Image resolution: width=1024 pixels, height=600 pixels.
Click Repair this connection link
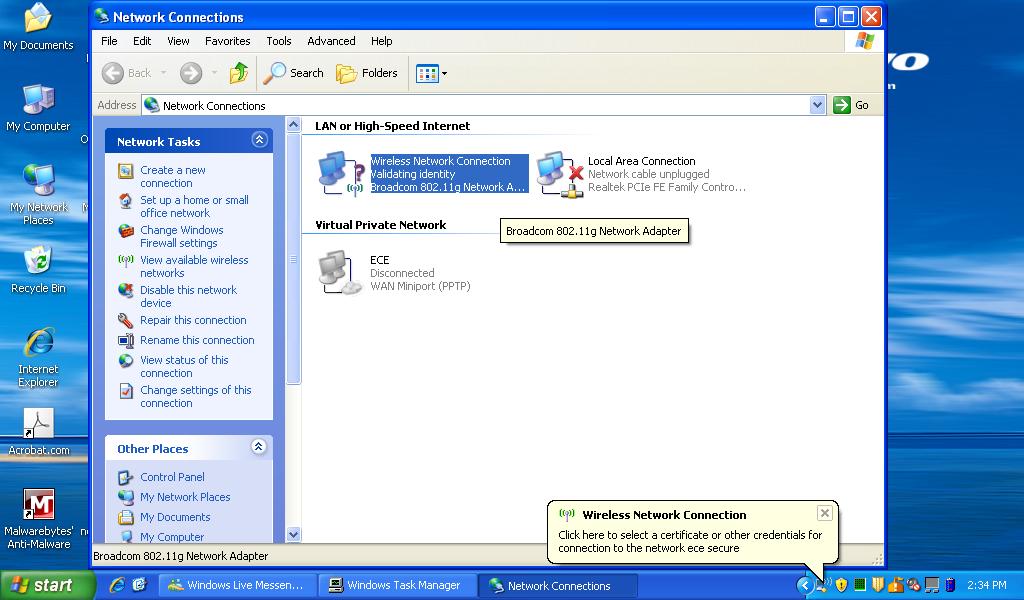[x=193, y=320]
